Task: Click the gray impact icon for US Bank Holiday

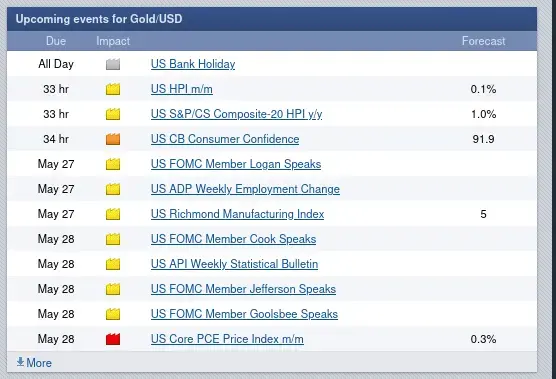Action: point(113,64)
